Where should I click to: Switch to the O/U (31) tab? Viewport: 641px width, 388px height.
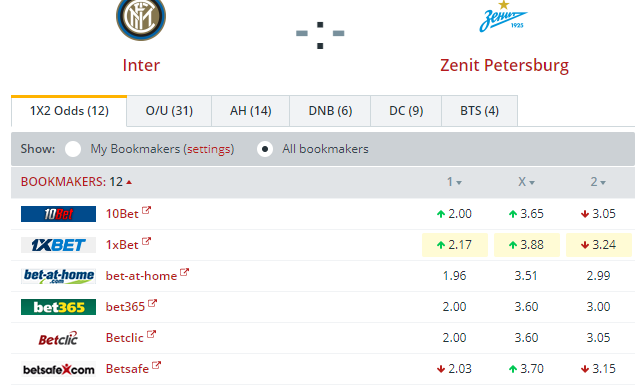point(169,111)
